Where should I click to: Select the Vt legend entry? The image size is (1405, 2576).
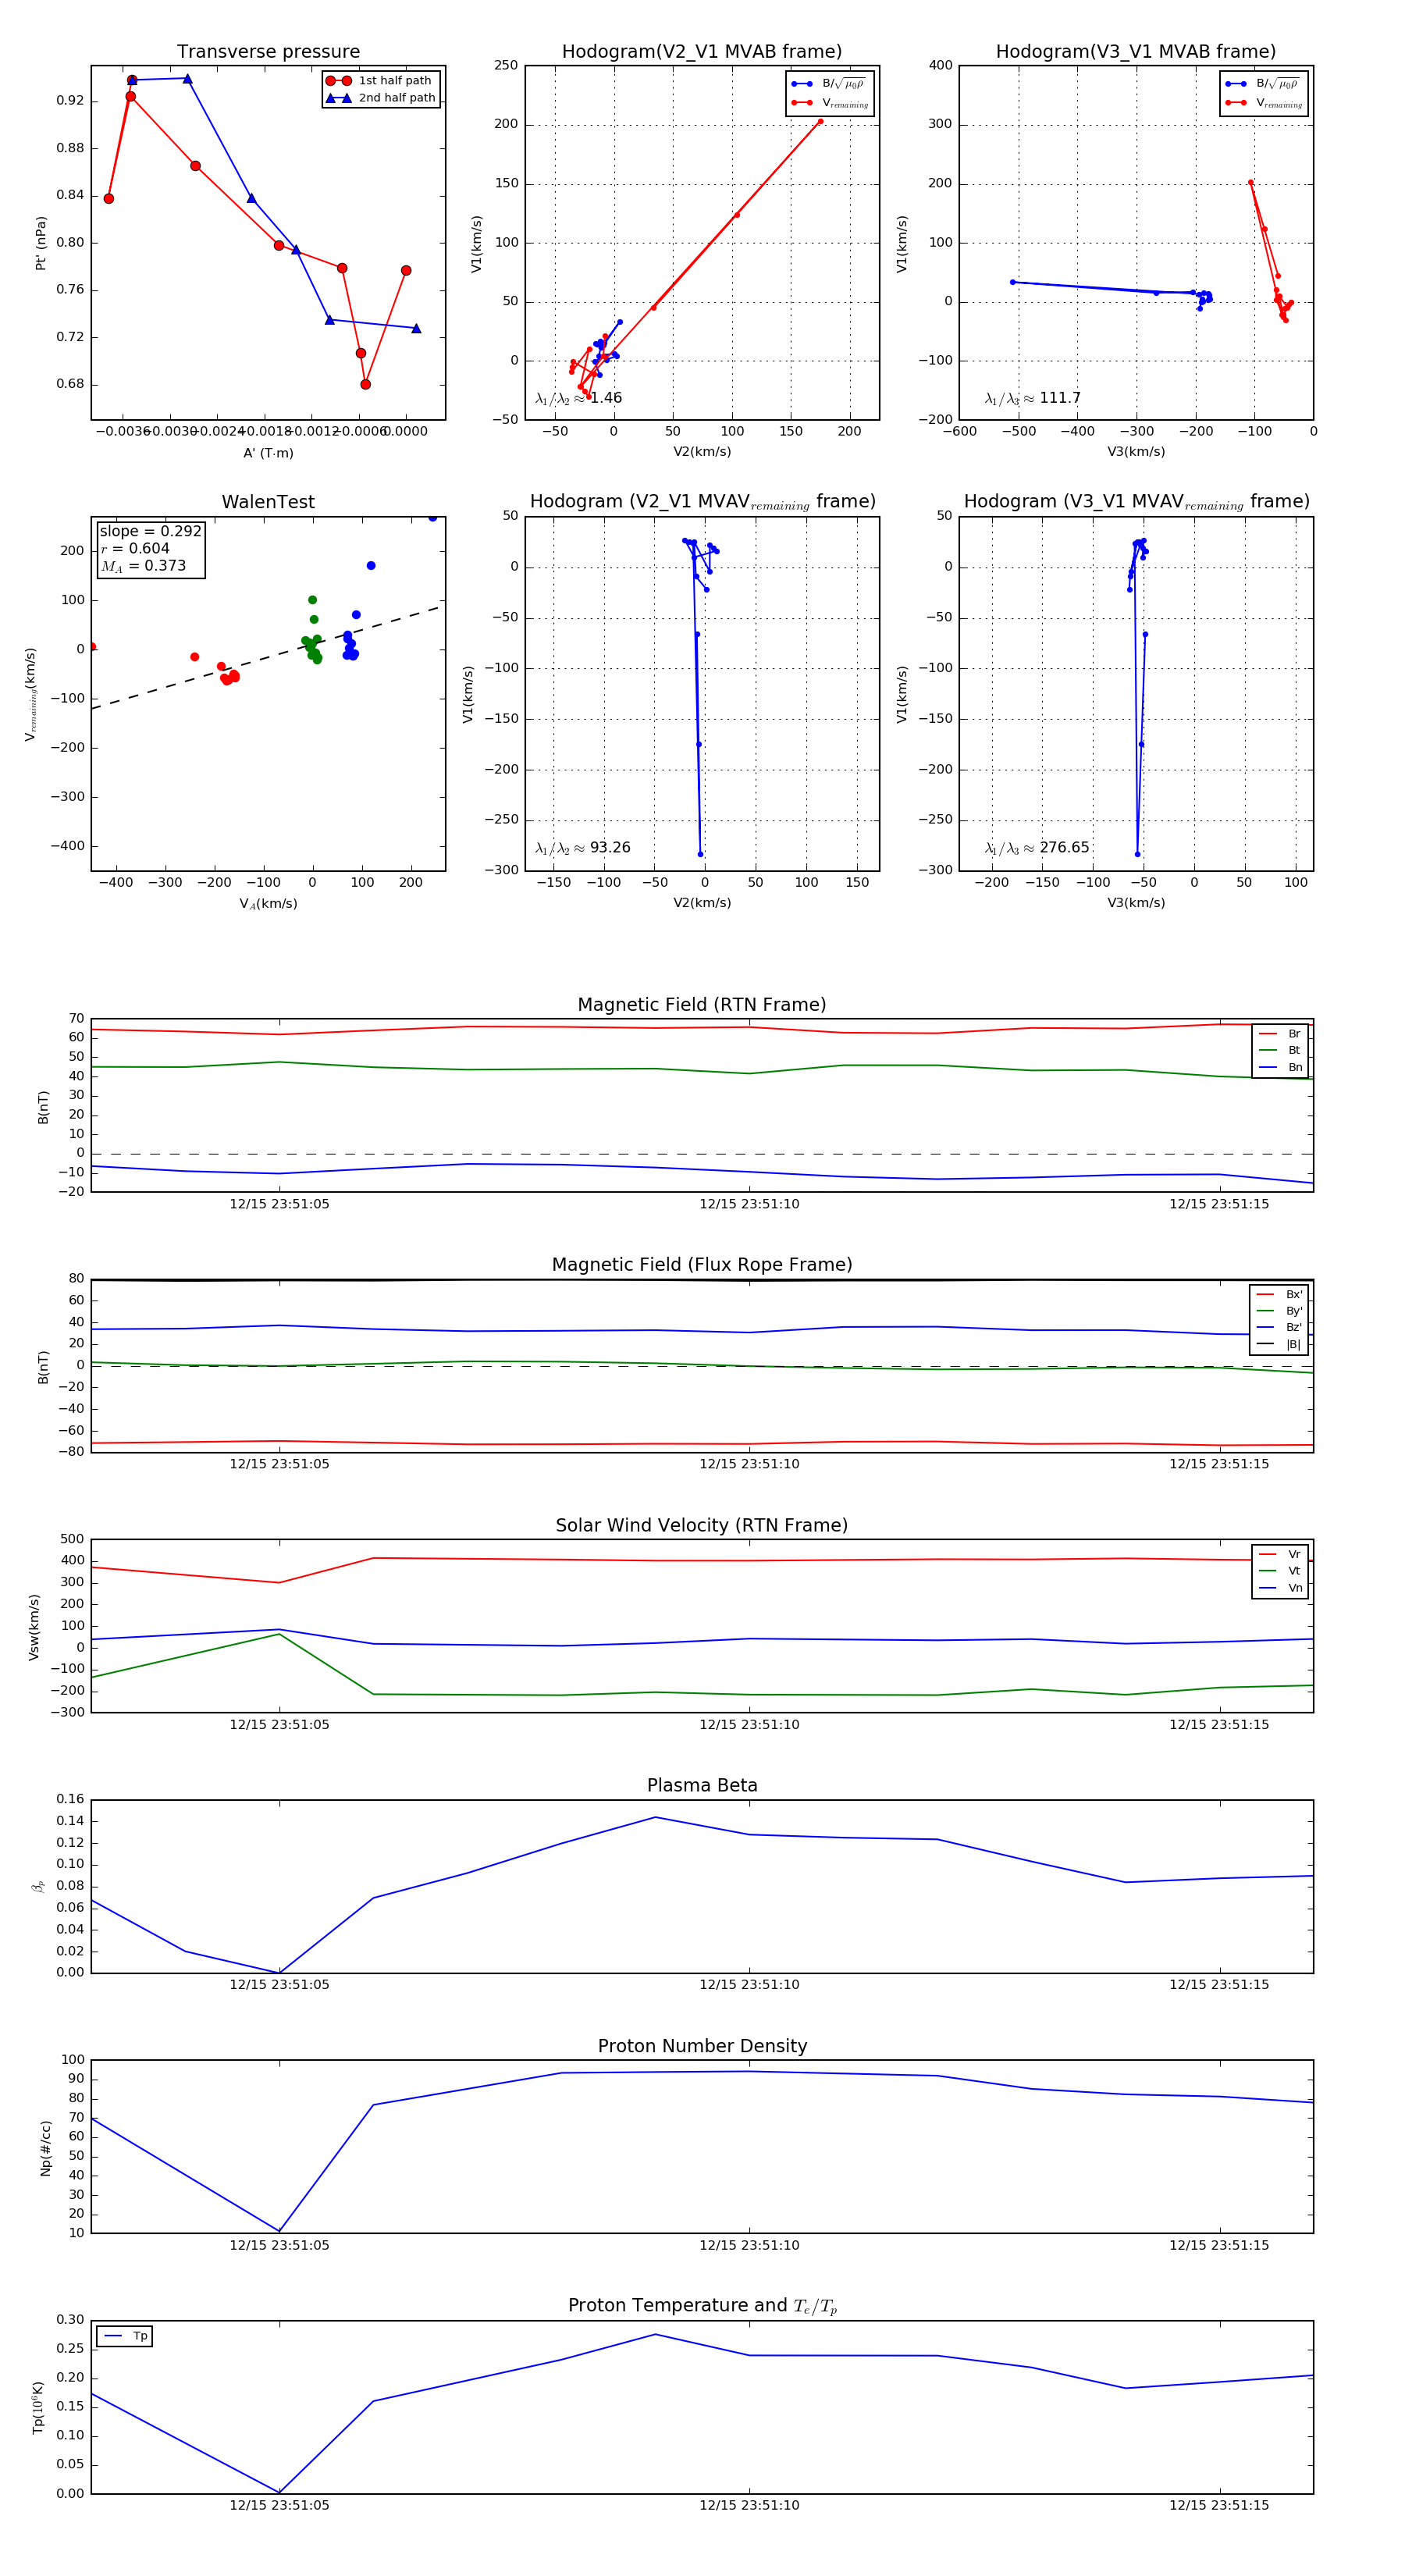pos(1281,1571)
